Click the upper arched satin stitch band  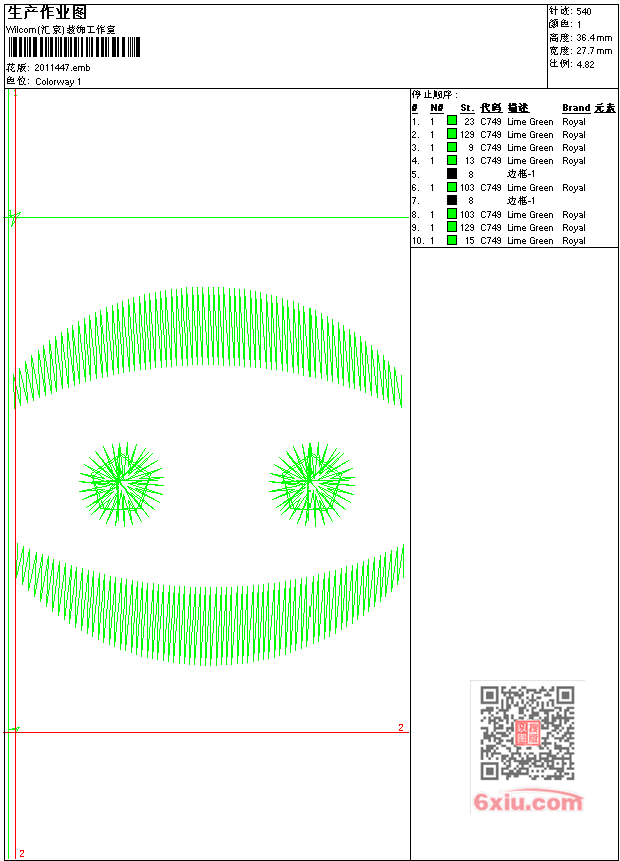tap(208, 347)
